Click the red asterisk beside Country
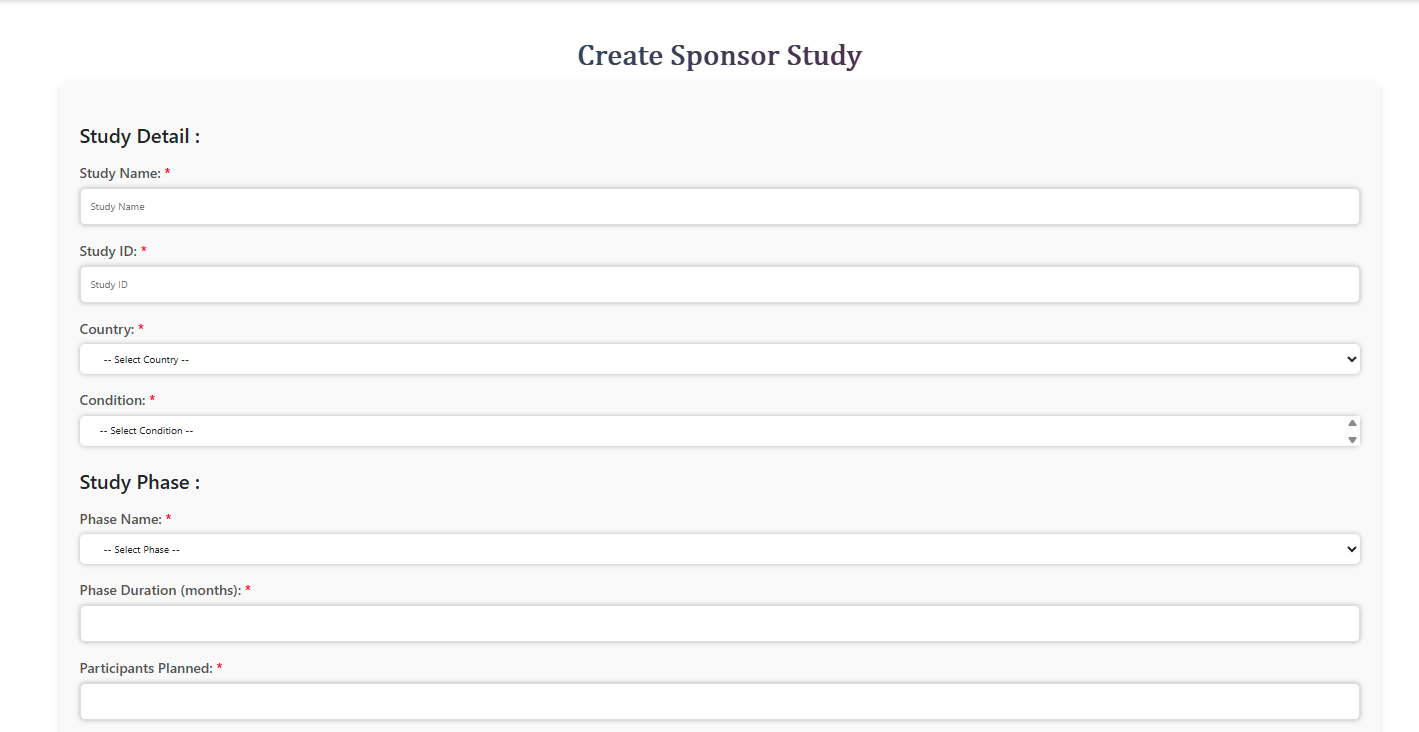 [x=140, y=328]
